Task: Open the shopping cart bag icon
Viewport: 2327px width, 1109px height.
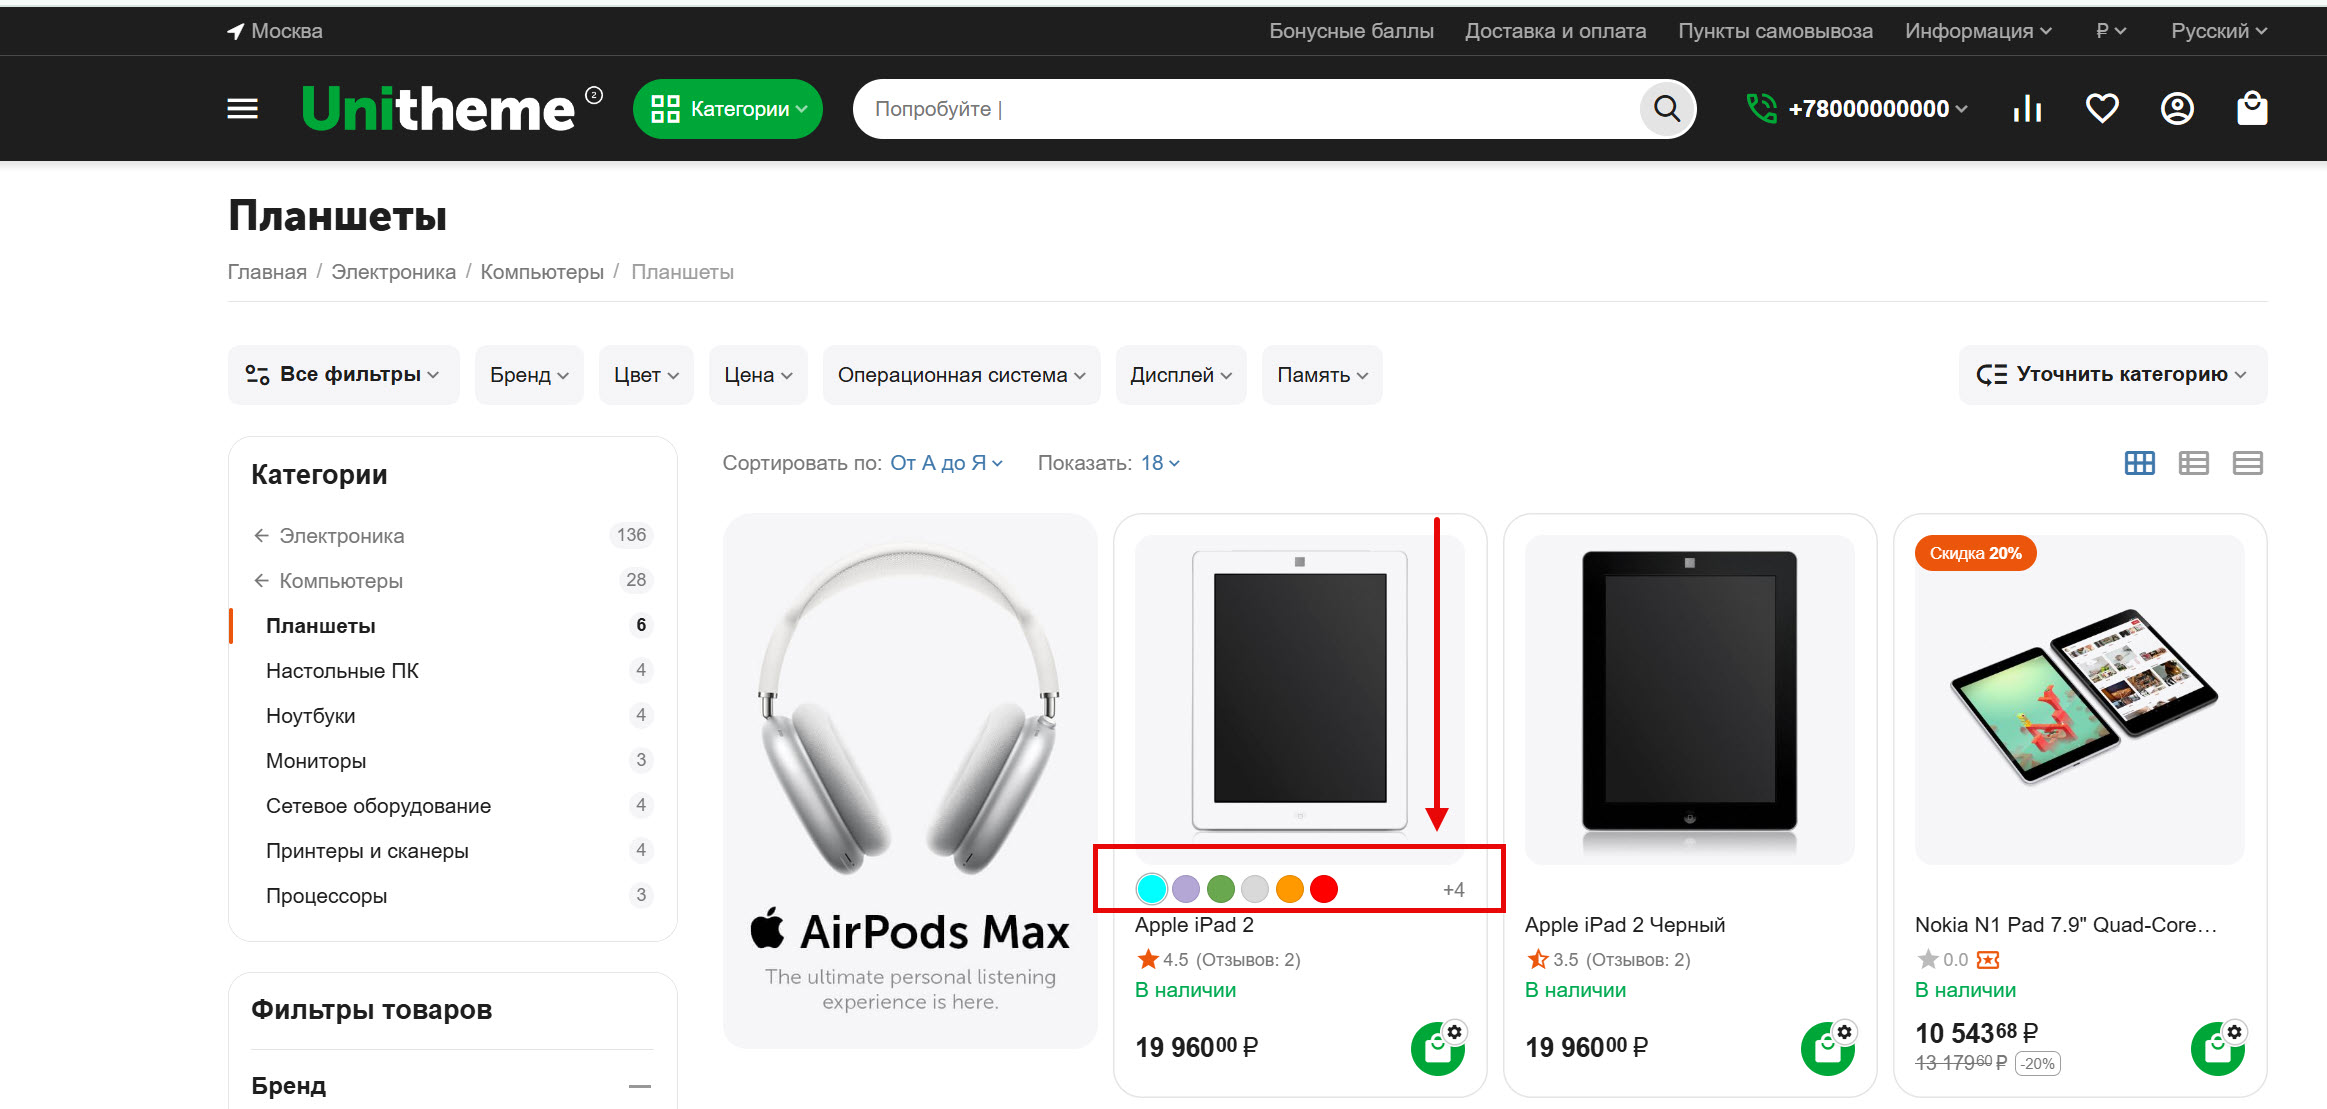Action: coord(2252,108)
